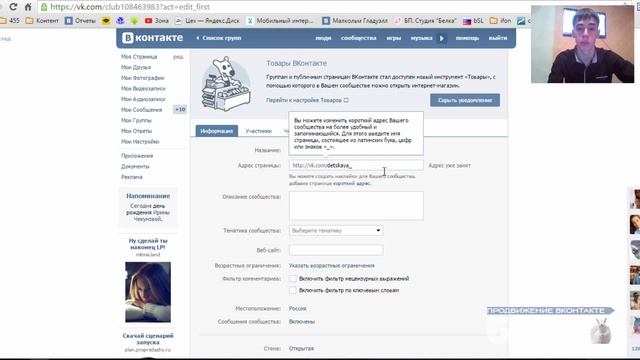Open Документы in left menu
The height and width of the screenshot is (360, 640).
(x=135, y=167)
